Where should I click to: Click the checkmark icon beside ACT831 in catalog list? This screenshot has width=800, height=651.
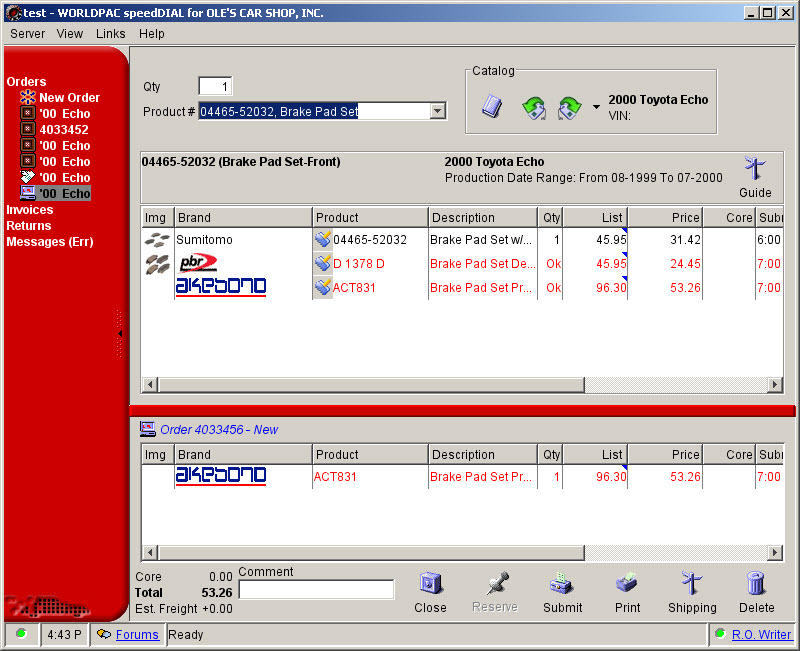click(322, 287)
